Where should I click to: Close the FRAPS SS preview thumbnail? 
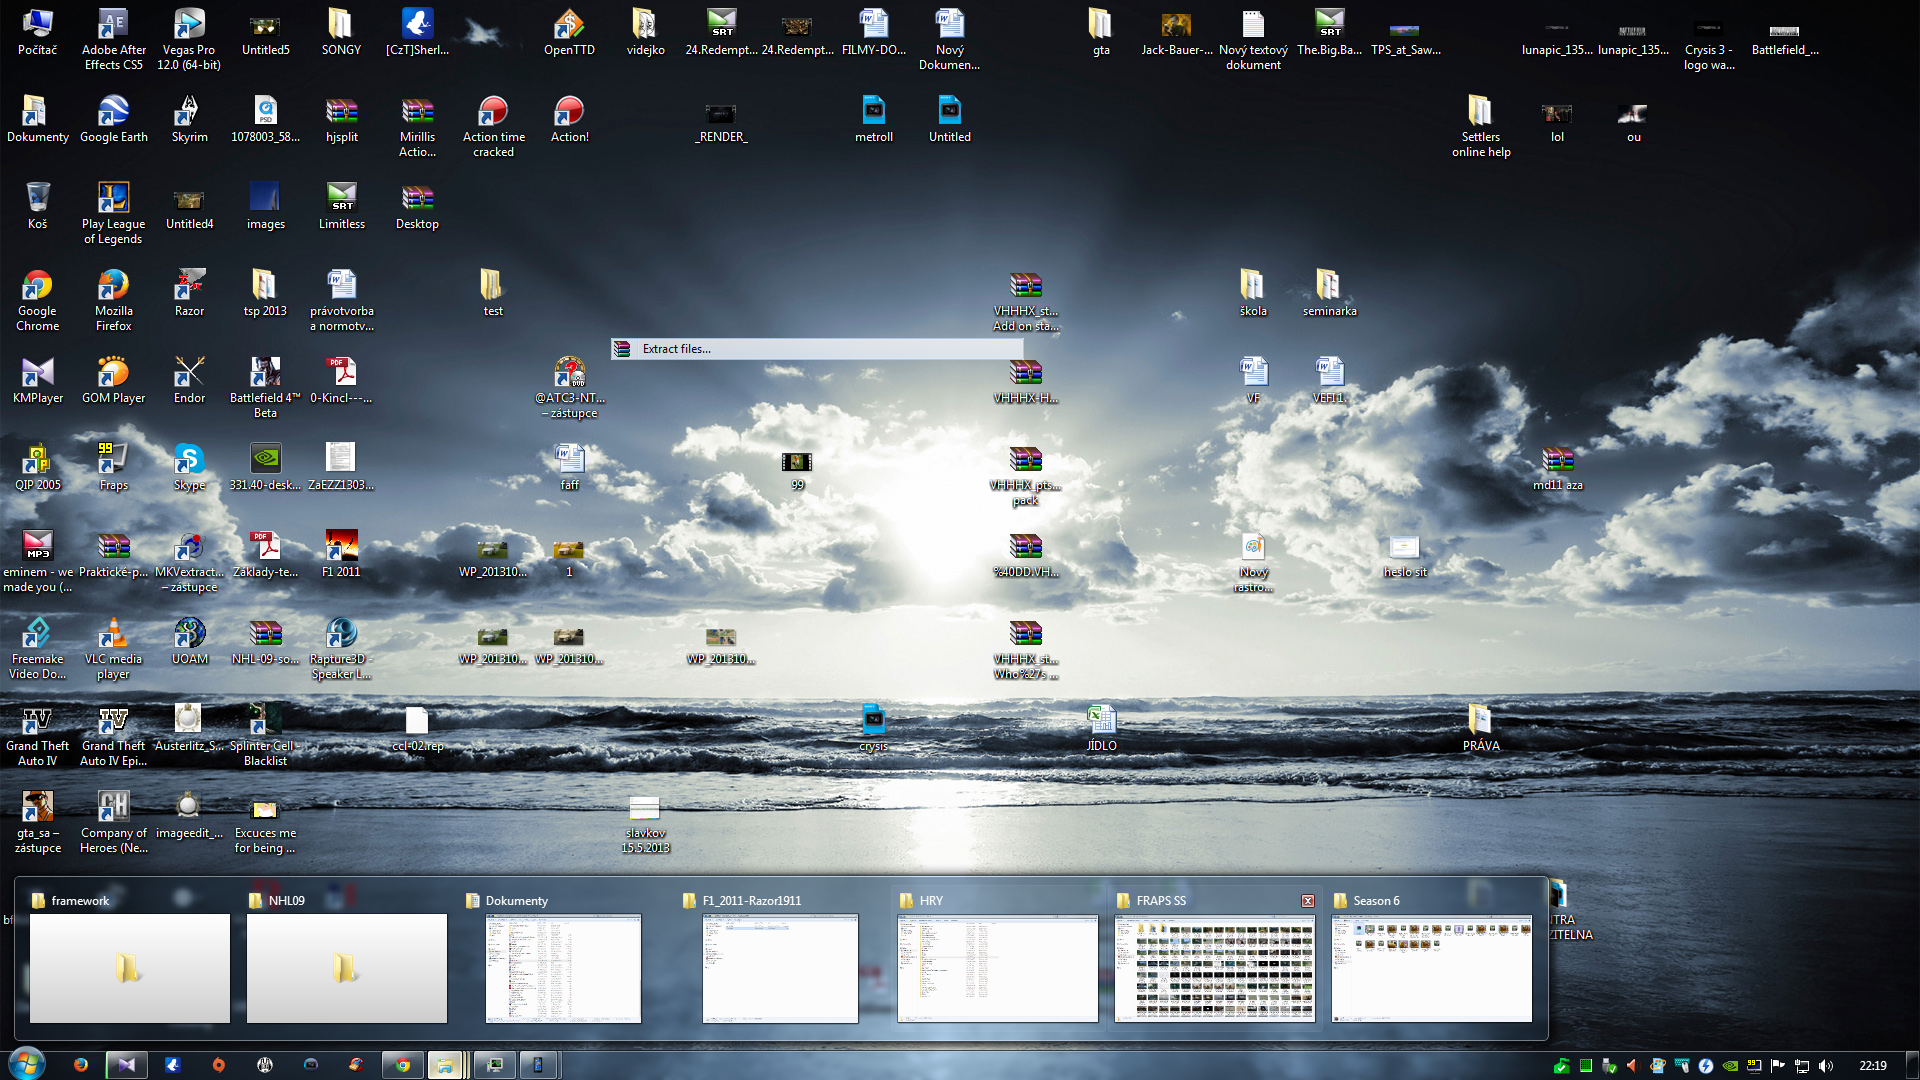pos(1307,901)
